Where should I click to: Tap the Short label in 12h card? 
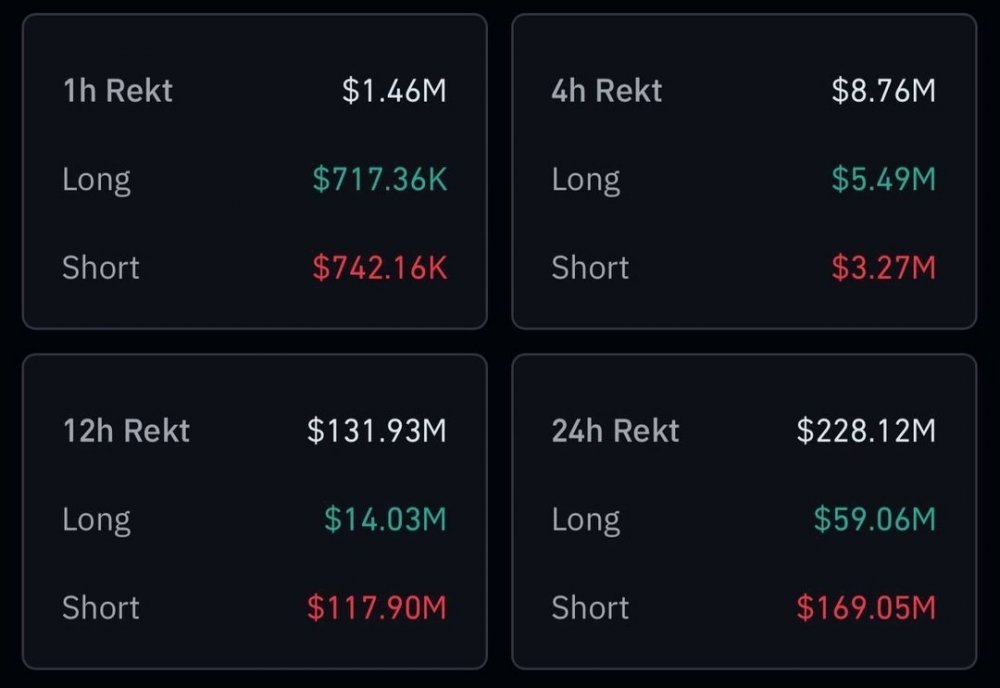pos(101,607)
